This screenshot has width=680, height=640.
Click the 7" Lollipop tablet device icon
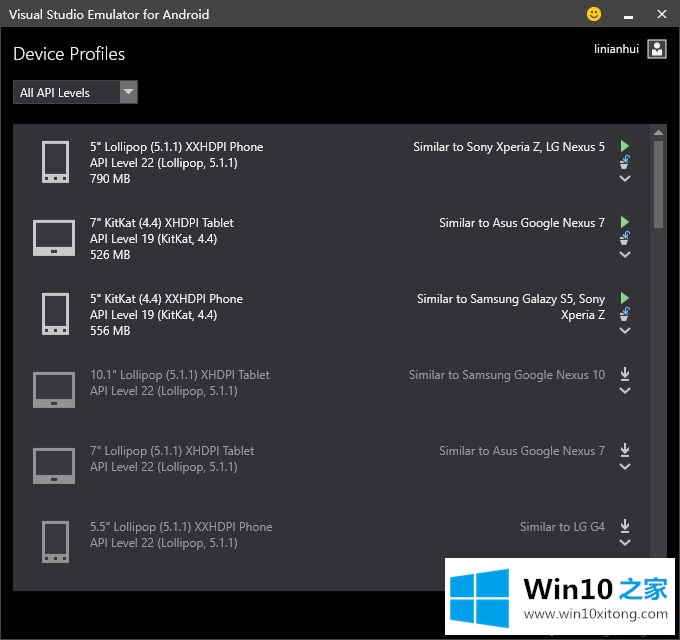point(54,466)
